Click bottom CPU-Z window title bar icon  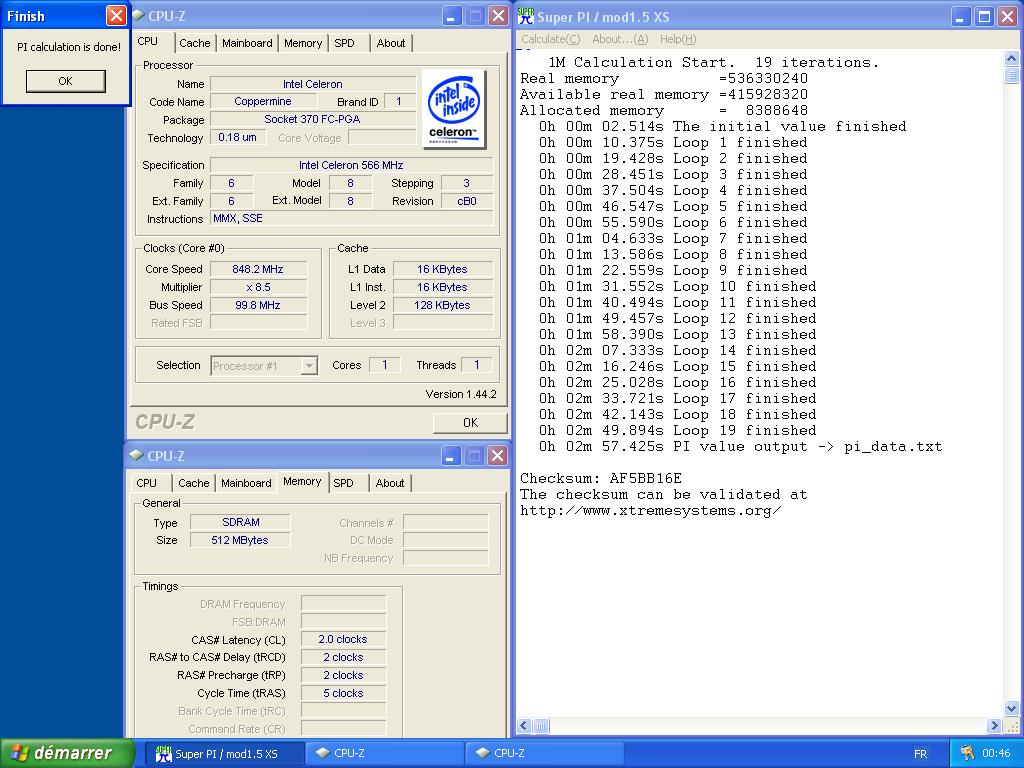point(136,455)
